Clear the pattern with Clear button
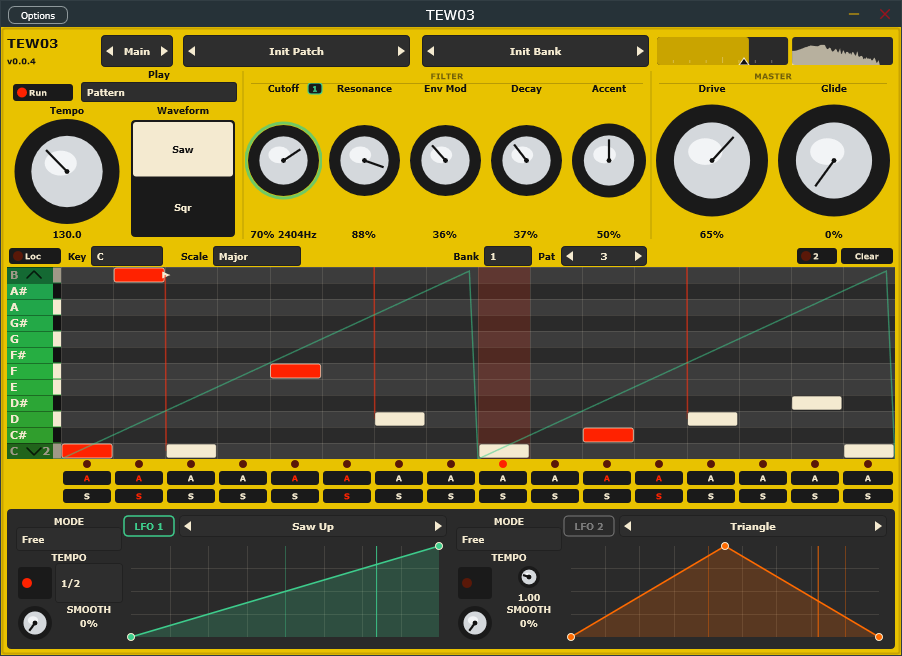Image resolution: width=902 pixels, height=656 pixels. (866, 256)
